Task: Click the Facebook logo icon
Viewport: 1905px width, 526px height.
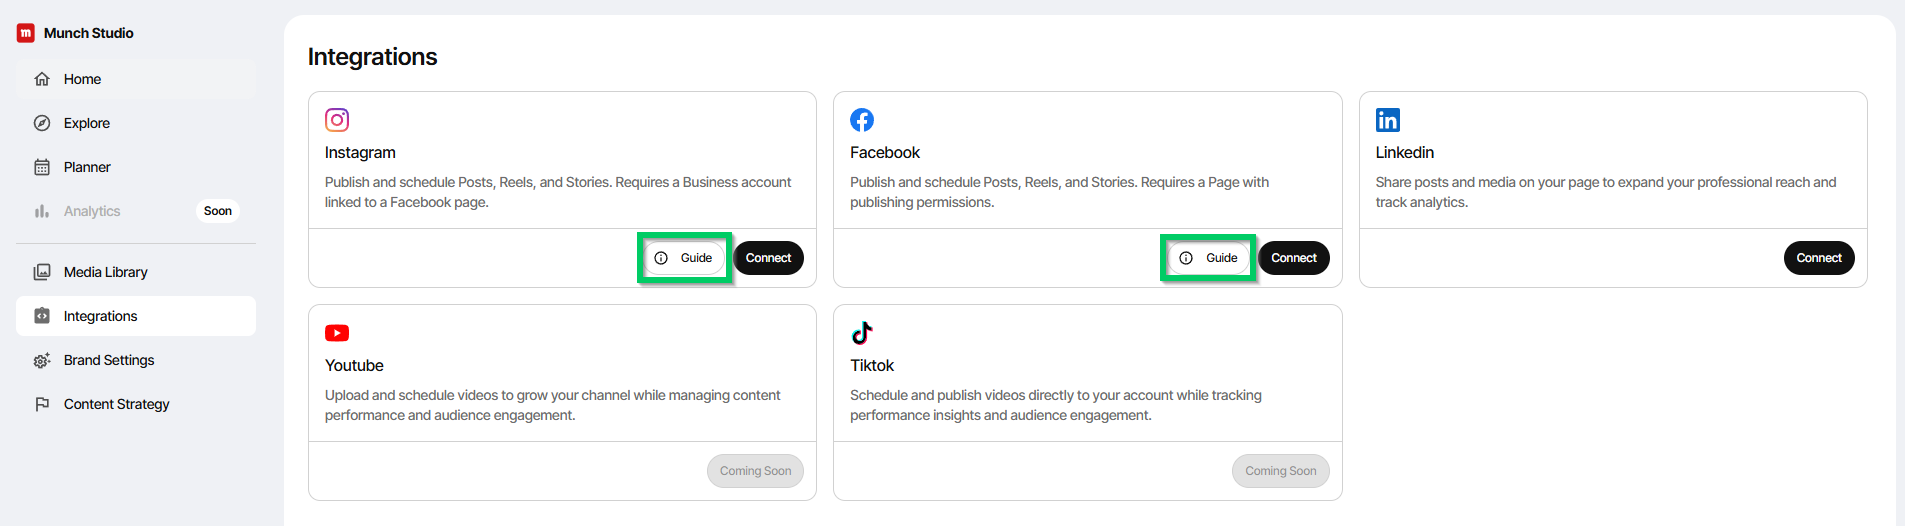Action: click(x=862, y=120)
